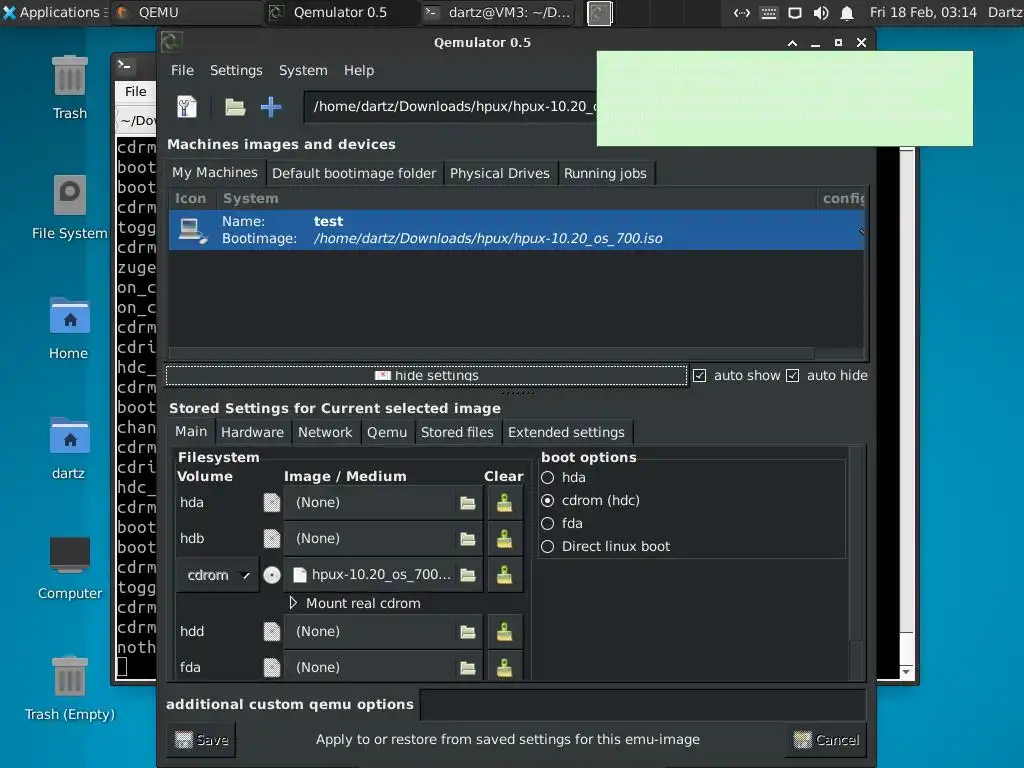The width and height of the screenshot is (1024, 768).
Task: Open the bootimage path combo box
Action: (450, 106)
